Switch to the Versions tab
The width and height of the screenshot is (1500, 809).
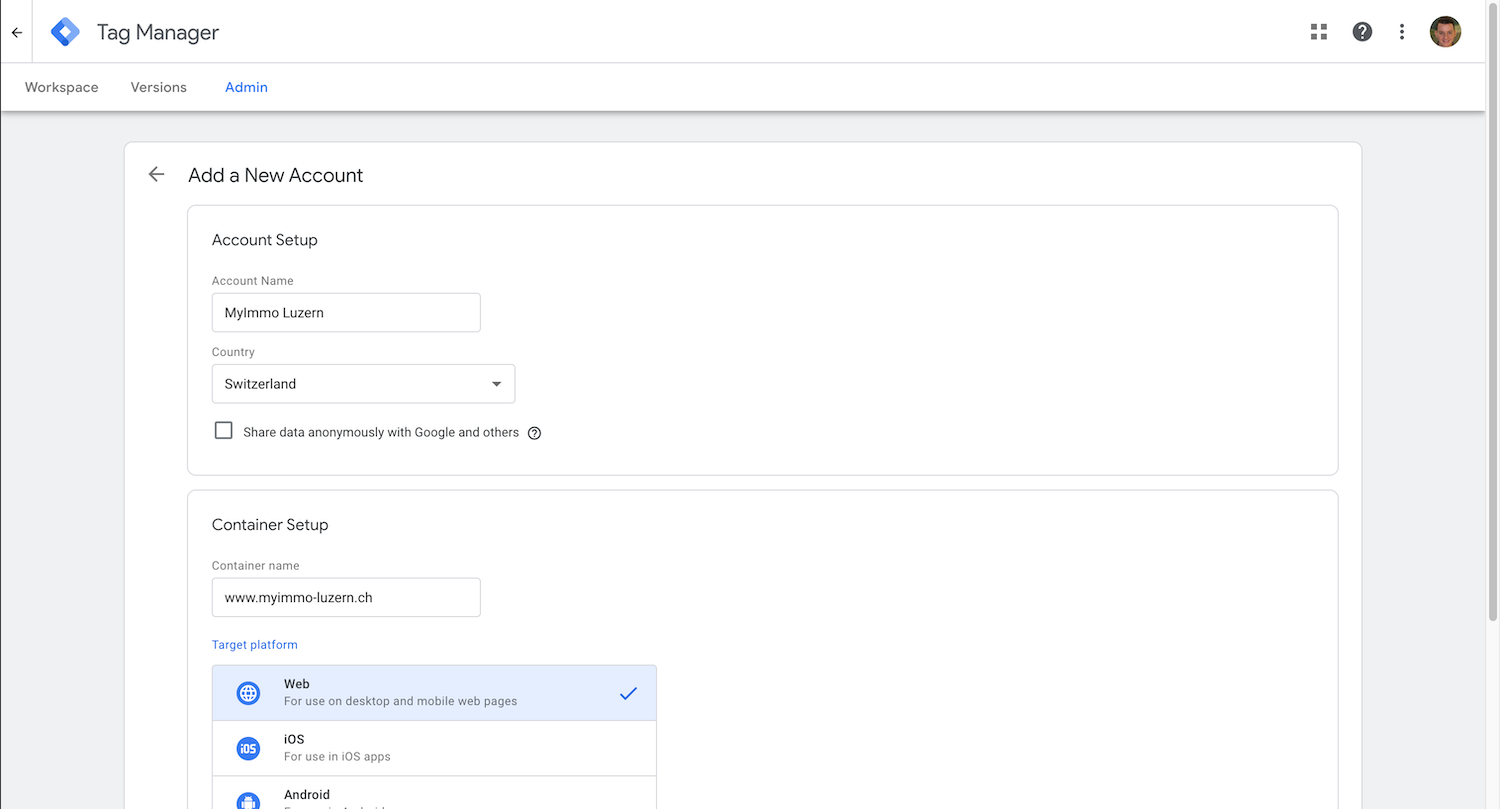(x=159, y=87)
